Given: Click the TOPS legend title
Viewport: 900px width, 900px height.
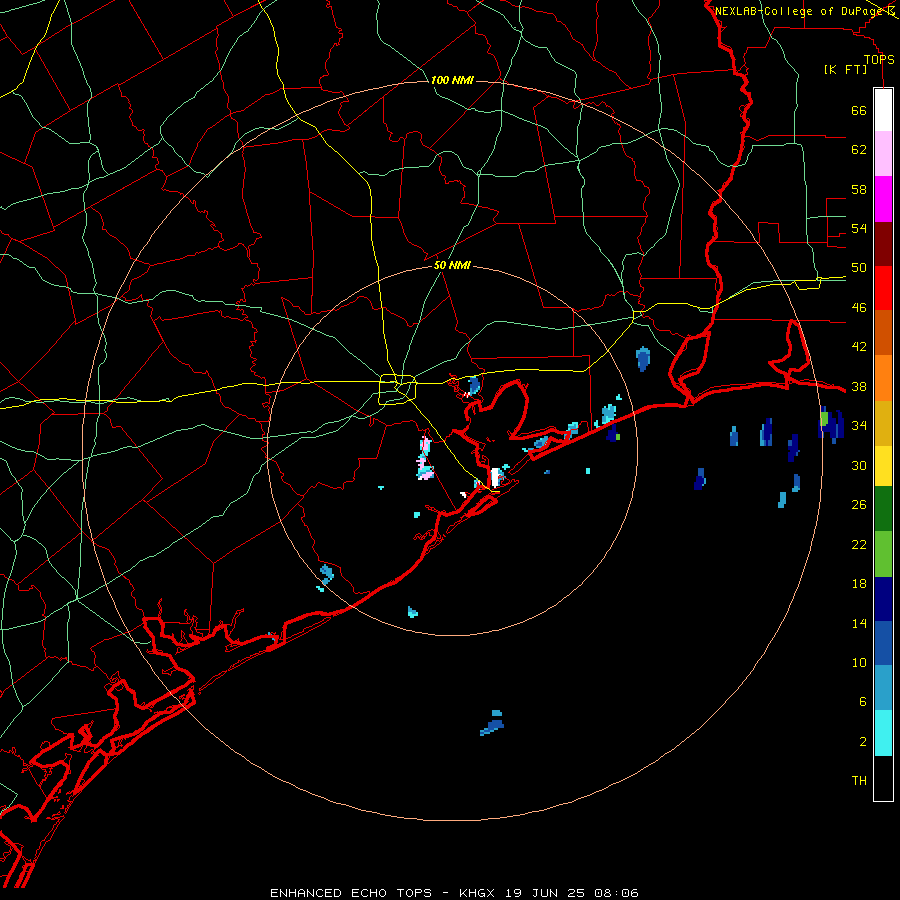Looking at the screenshot, I should click(879, 60).
